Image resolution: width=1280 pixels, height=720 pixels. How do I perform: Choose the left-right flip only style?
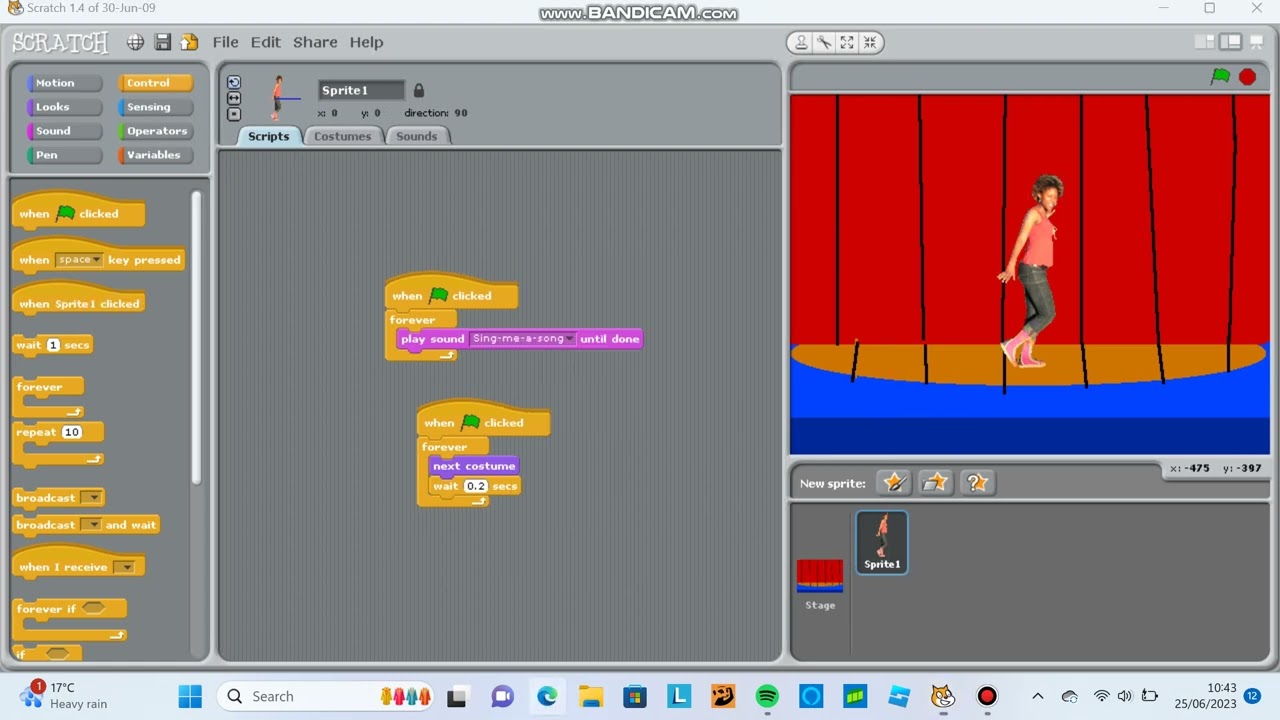click(x=234, y=98)
